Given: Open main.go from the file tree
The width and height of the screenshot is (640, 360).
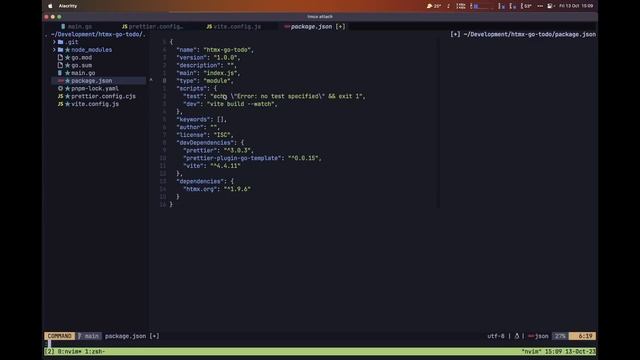Looking at the screenshot, I should 83,73.
